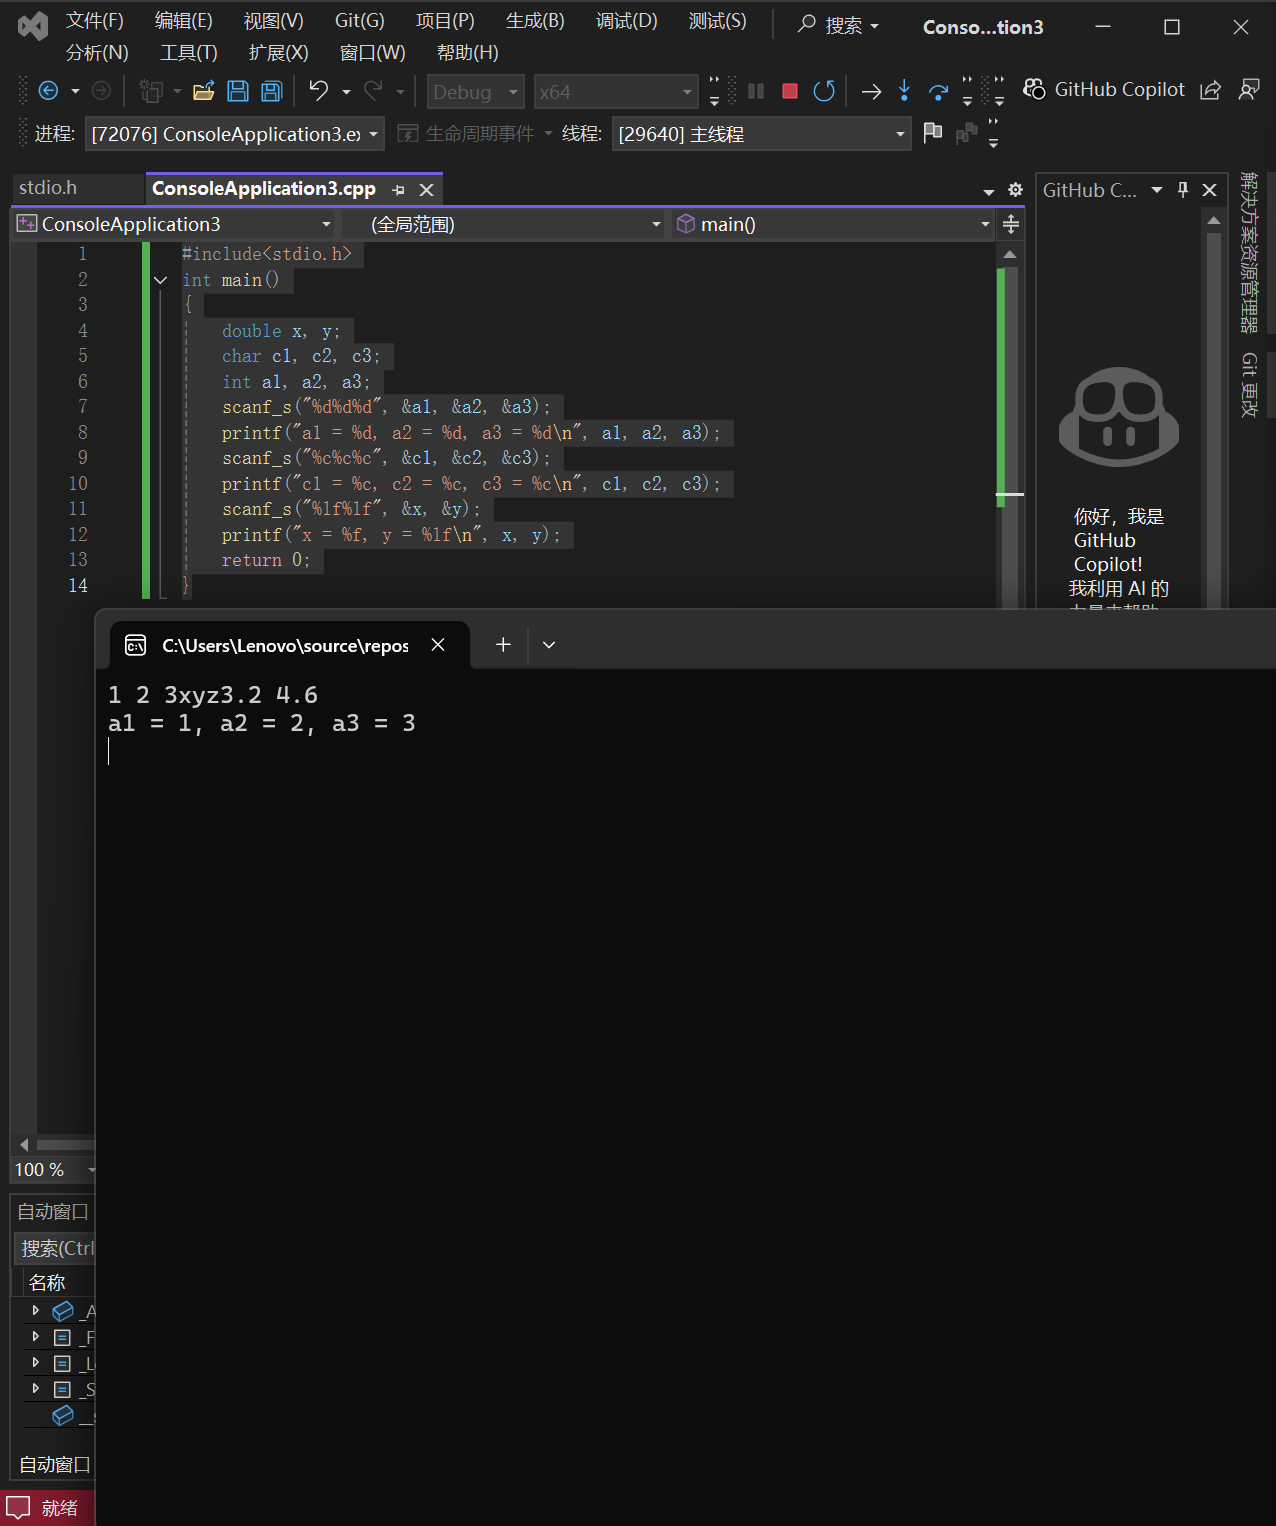Expand the first tree row in 自动窗口
The width and height of the screenshot is (1276, 1526).
36,1310
